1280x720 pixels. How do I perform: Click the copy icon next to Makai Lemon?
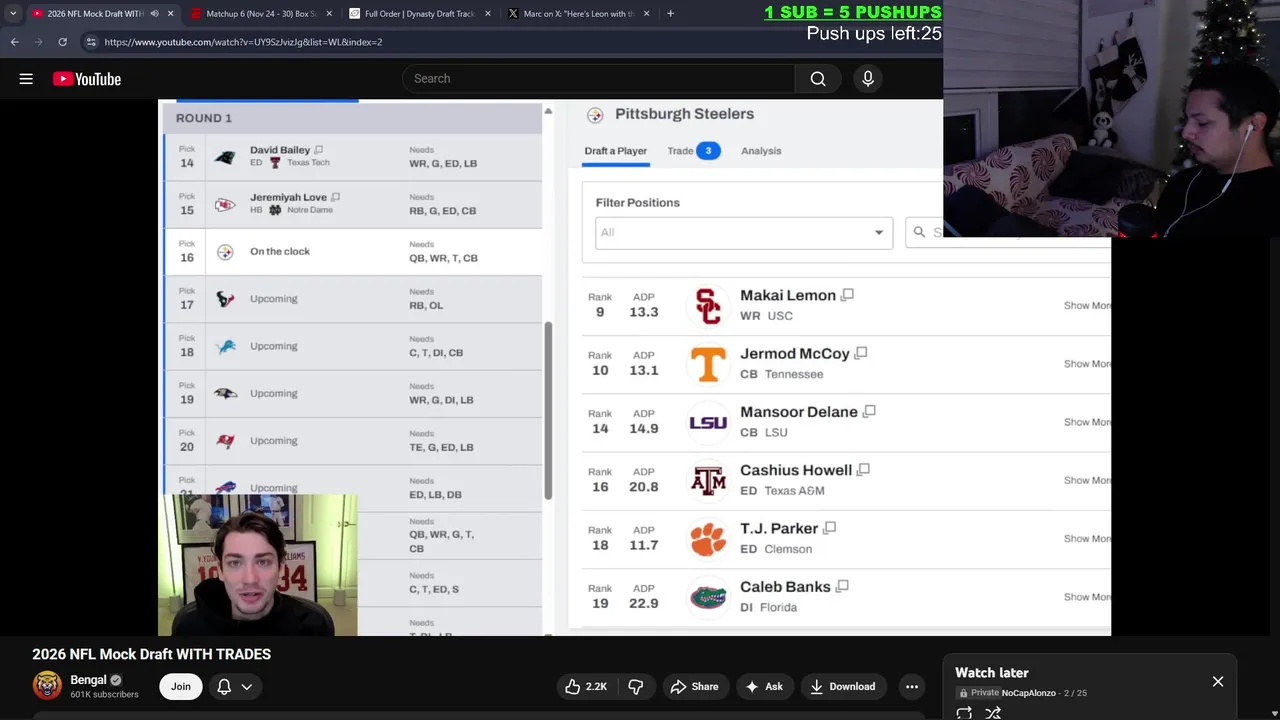(847, 295)
